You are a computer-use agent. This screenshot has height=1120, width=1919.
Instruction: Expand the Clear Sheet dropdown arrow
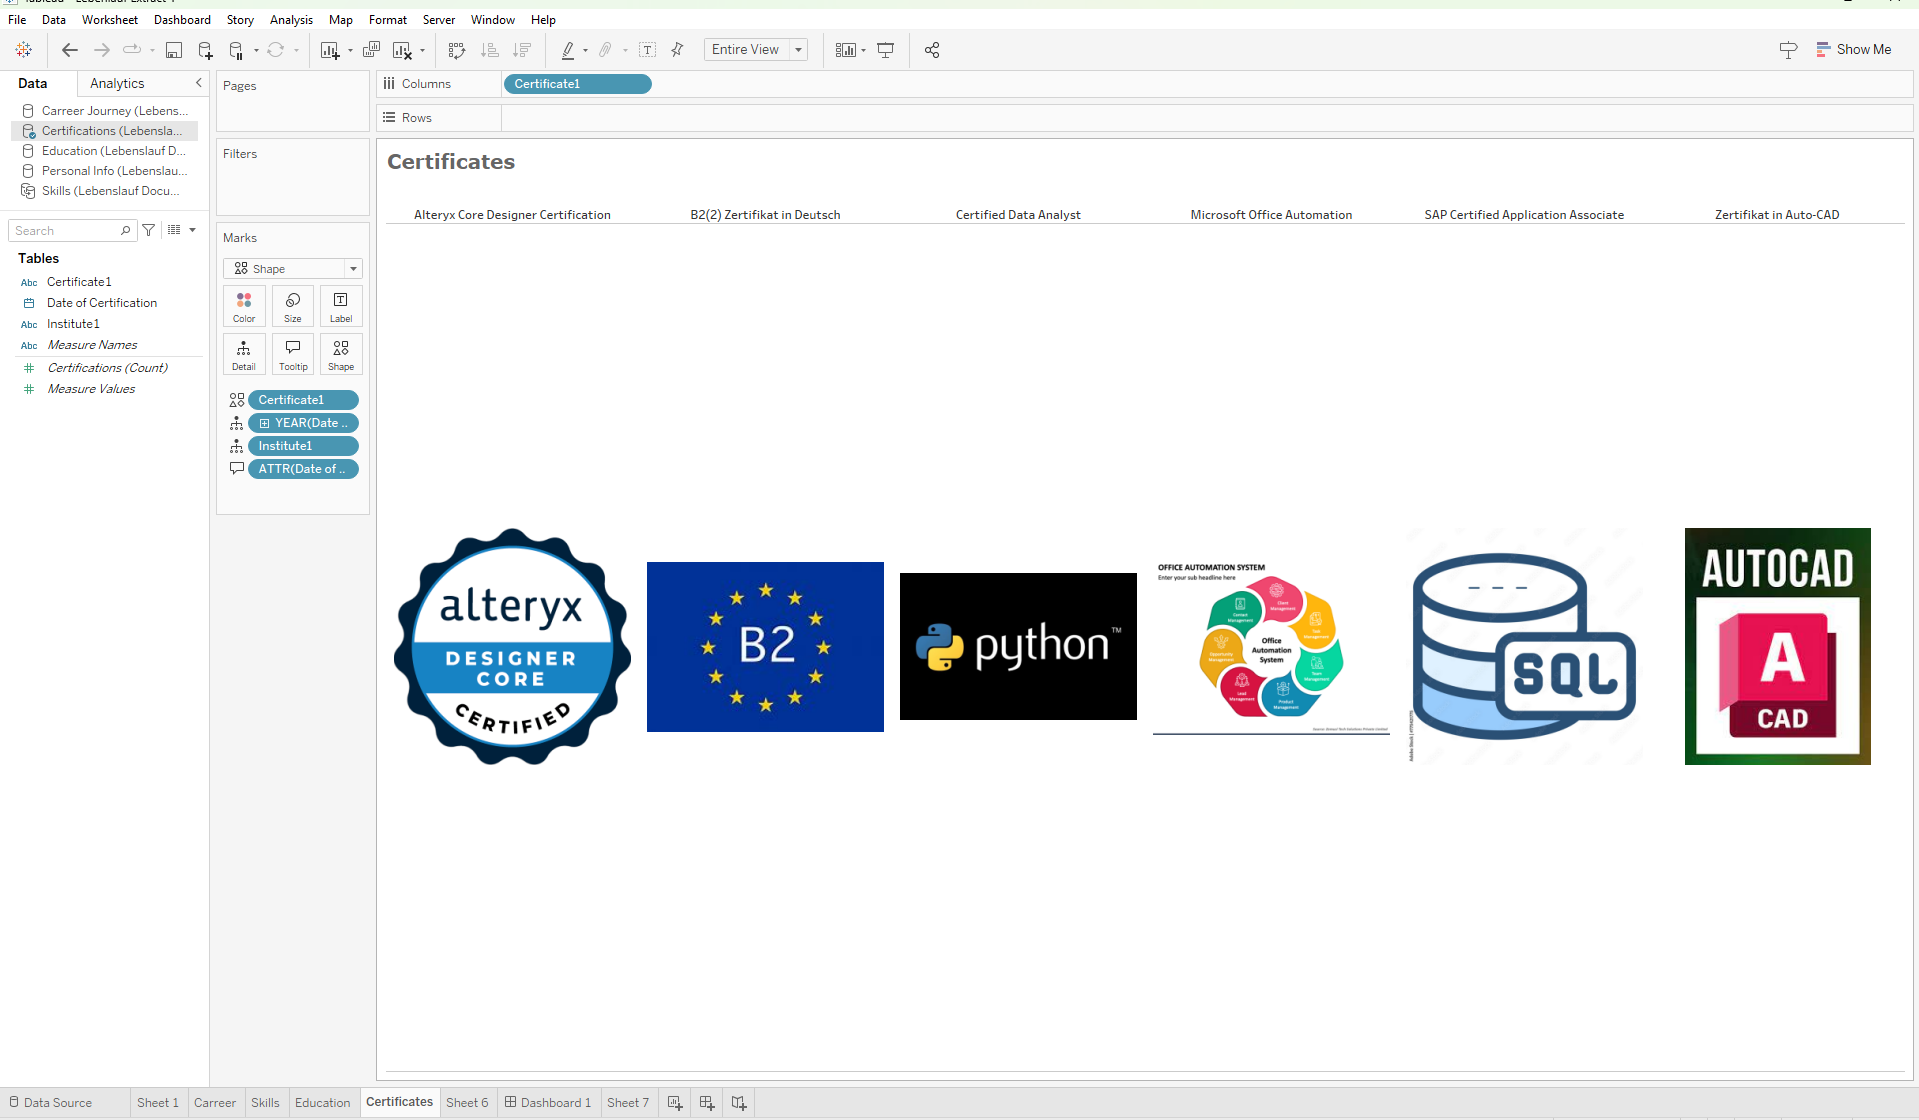click(x=422, y=50)
